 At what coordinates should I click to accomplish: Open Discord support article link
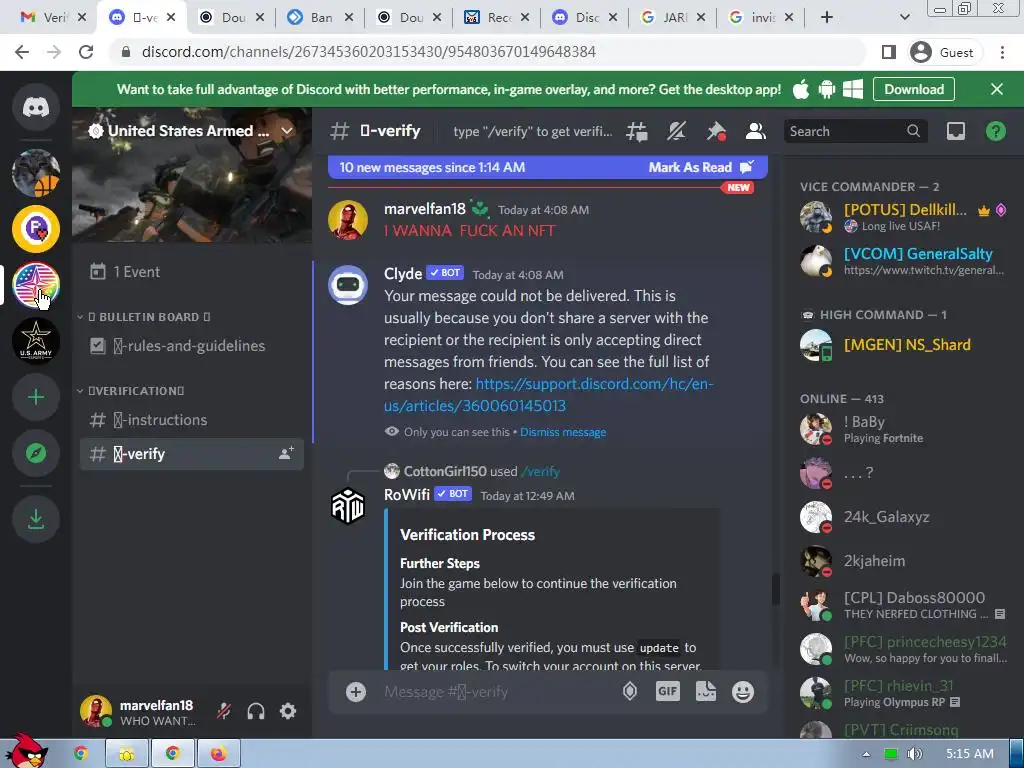pos(549,394)
